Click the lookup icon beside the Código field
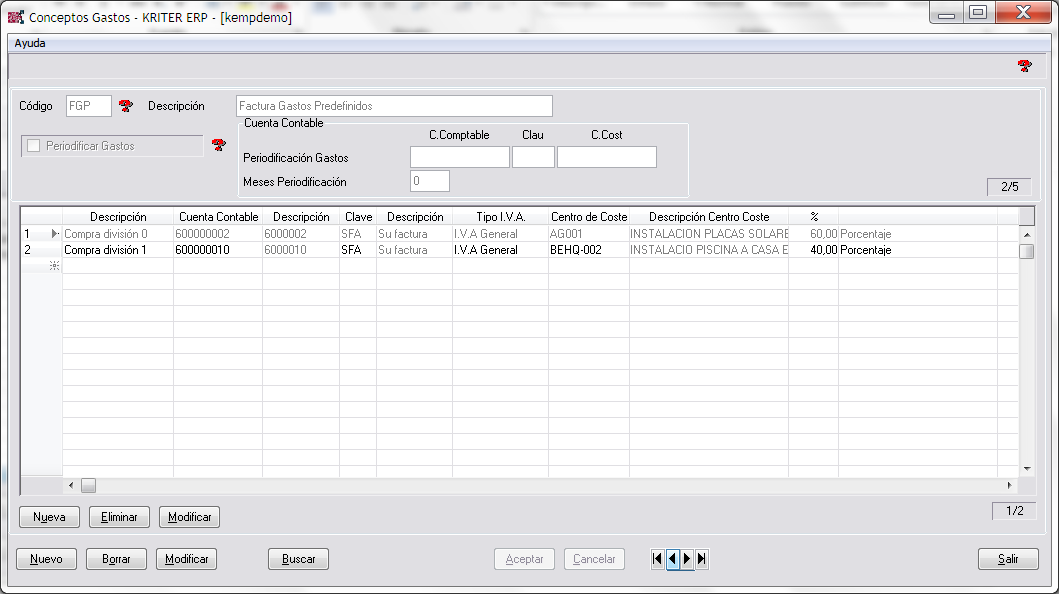Screen dimensions: 1059x594 [125, 106]
